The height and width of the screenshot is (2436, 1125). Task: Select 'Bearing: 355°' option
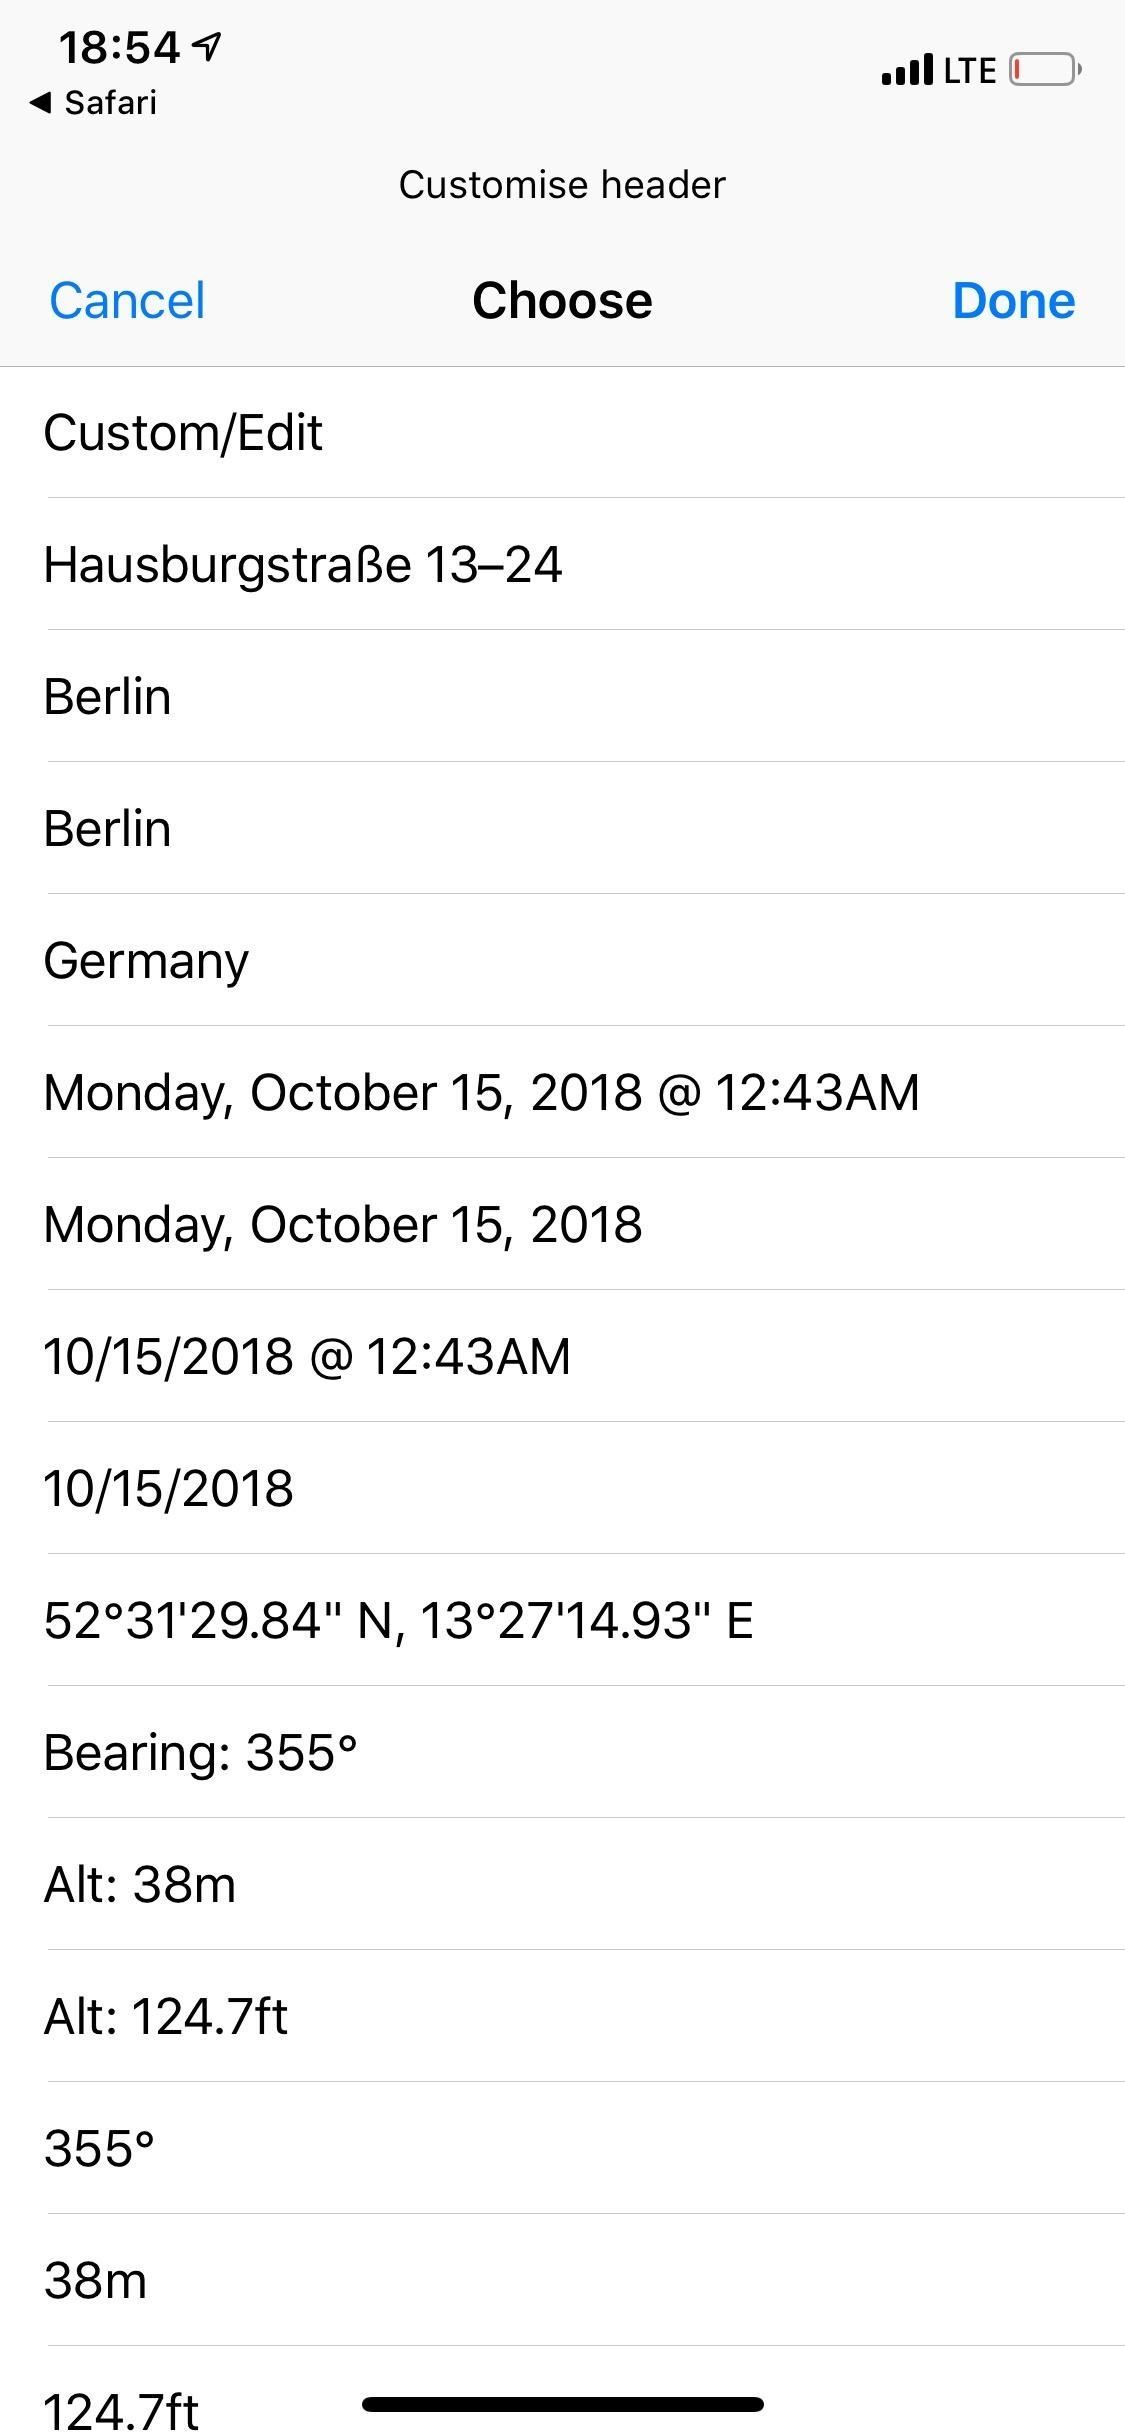coord(201,1753)
